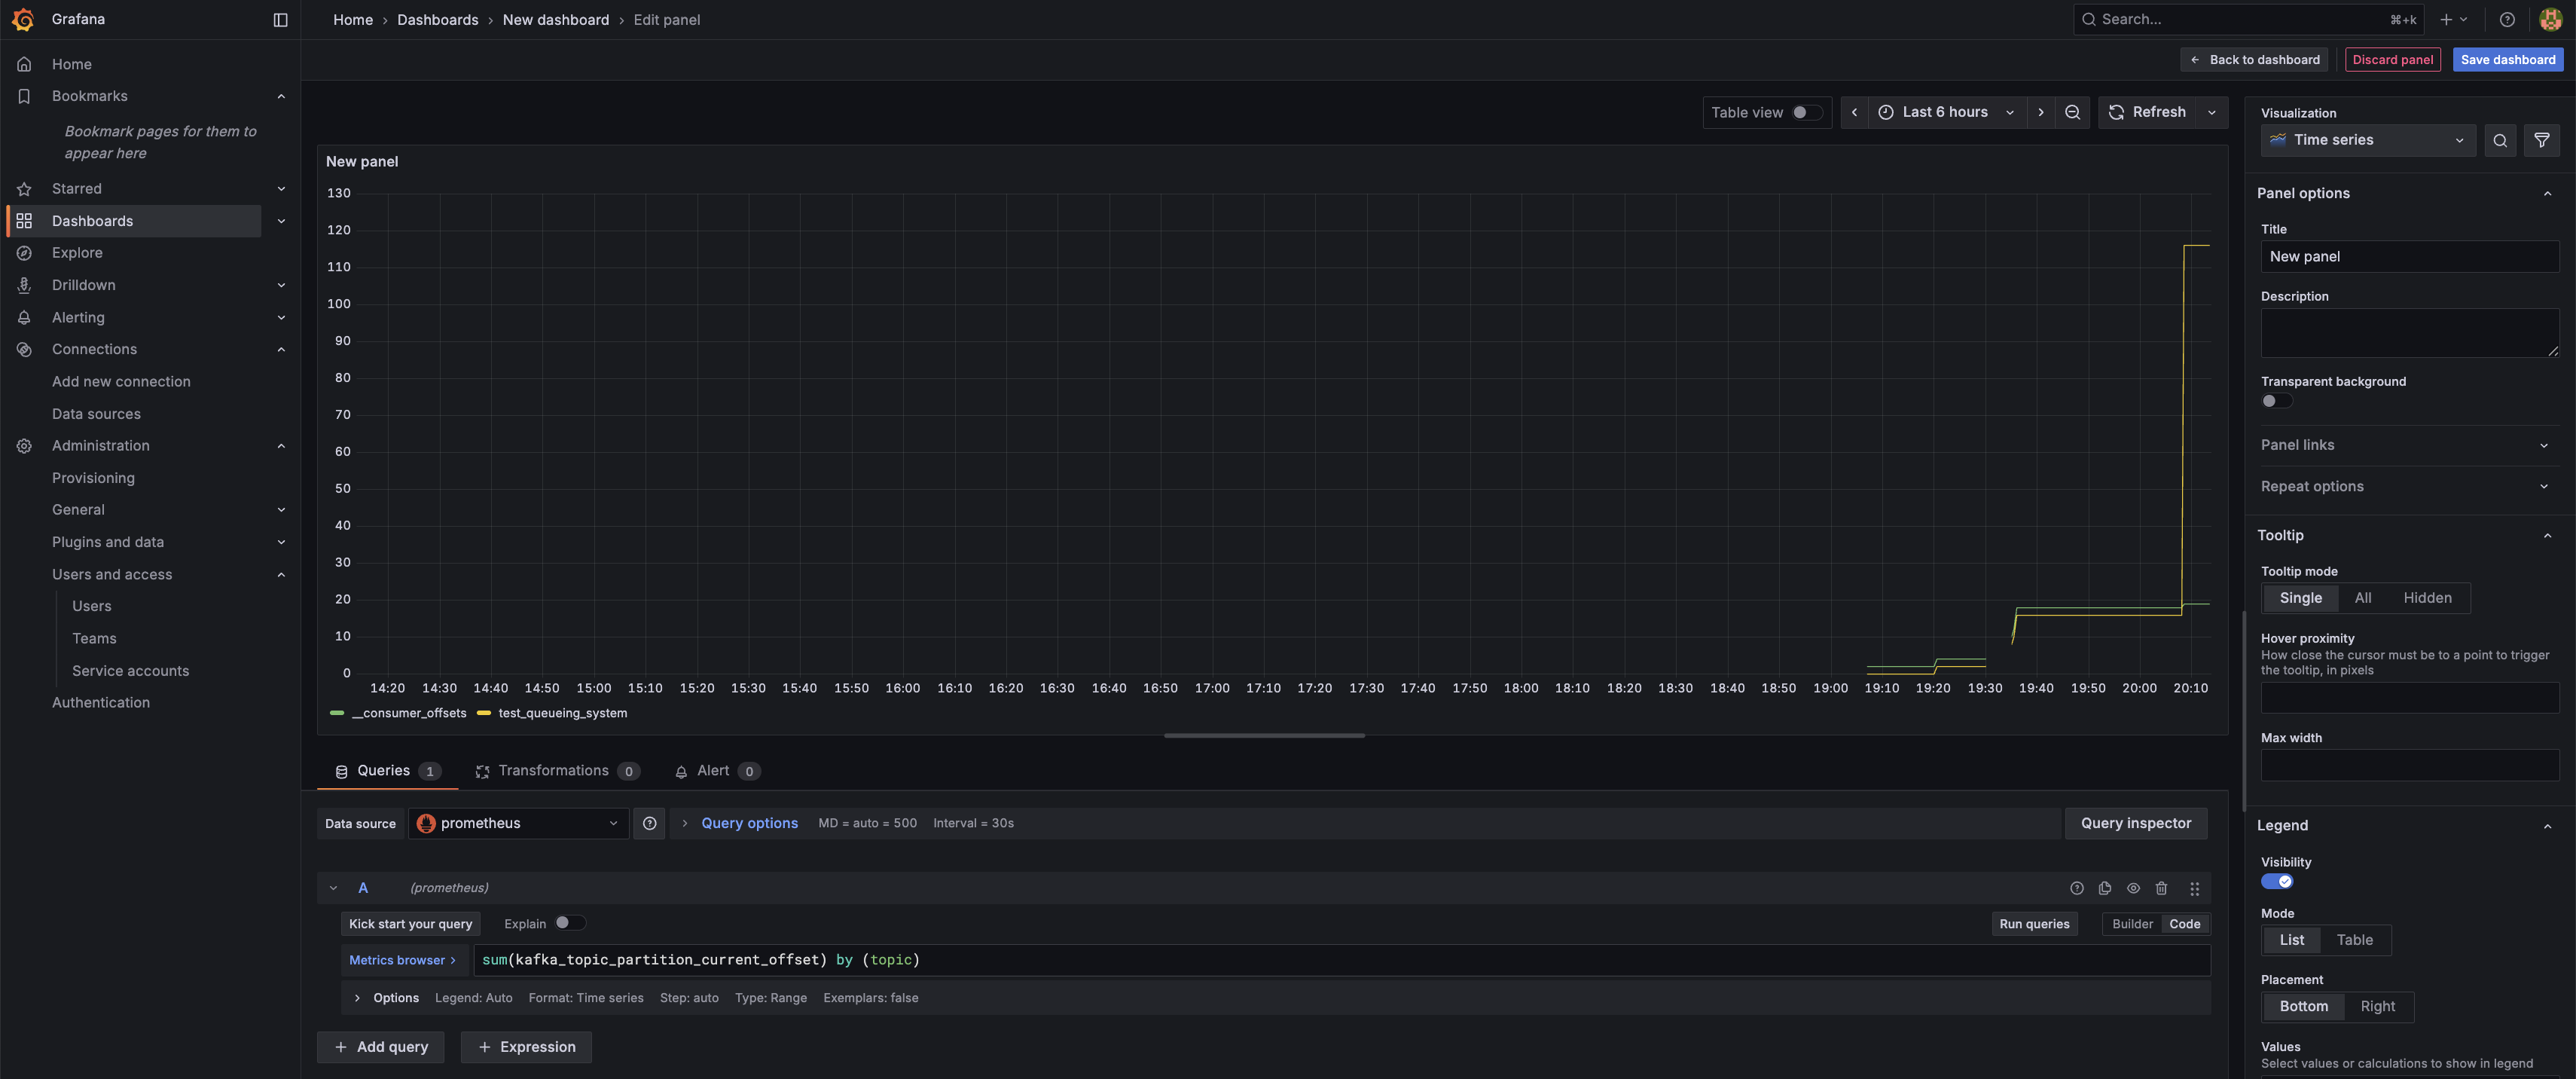Click the dock sidebar menu icon

(280, 20)
